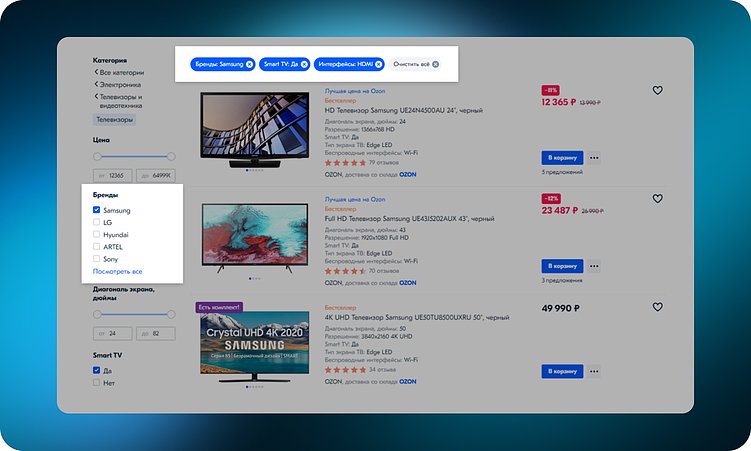This screenshot has height=451, width=751.
Task: Check the Sony brand checkbox
Action: pyautogui.click(x=96, y=259)
